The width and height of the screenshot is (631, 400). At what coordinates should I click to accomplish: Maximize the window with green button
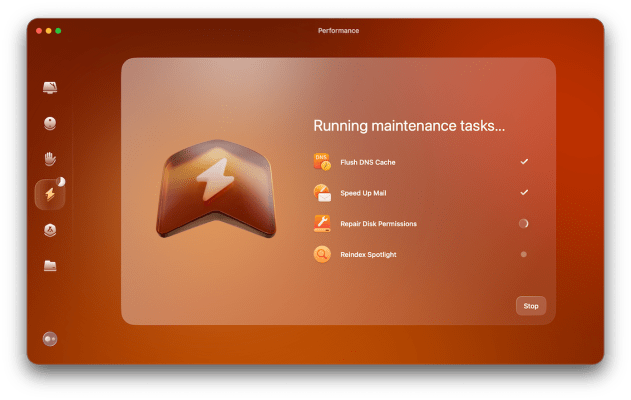[x=58, y=31]
